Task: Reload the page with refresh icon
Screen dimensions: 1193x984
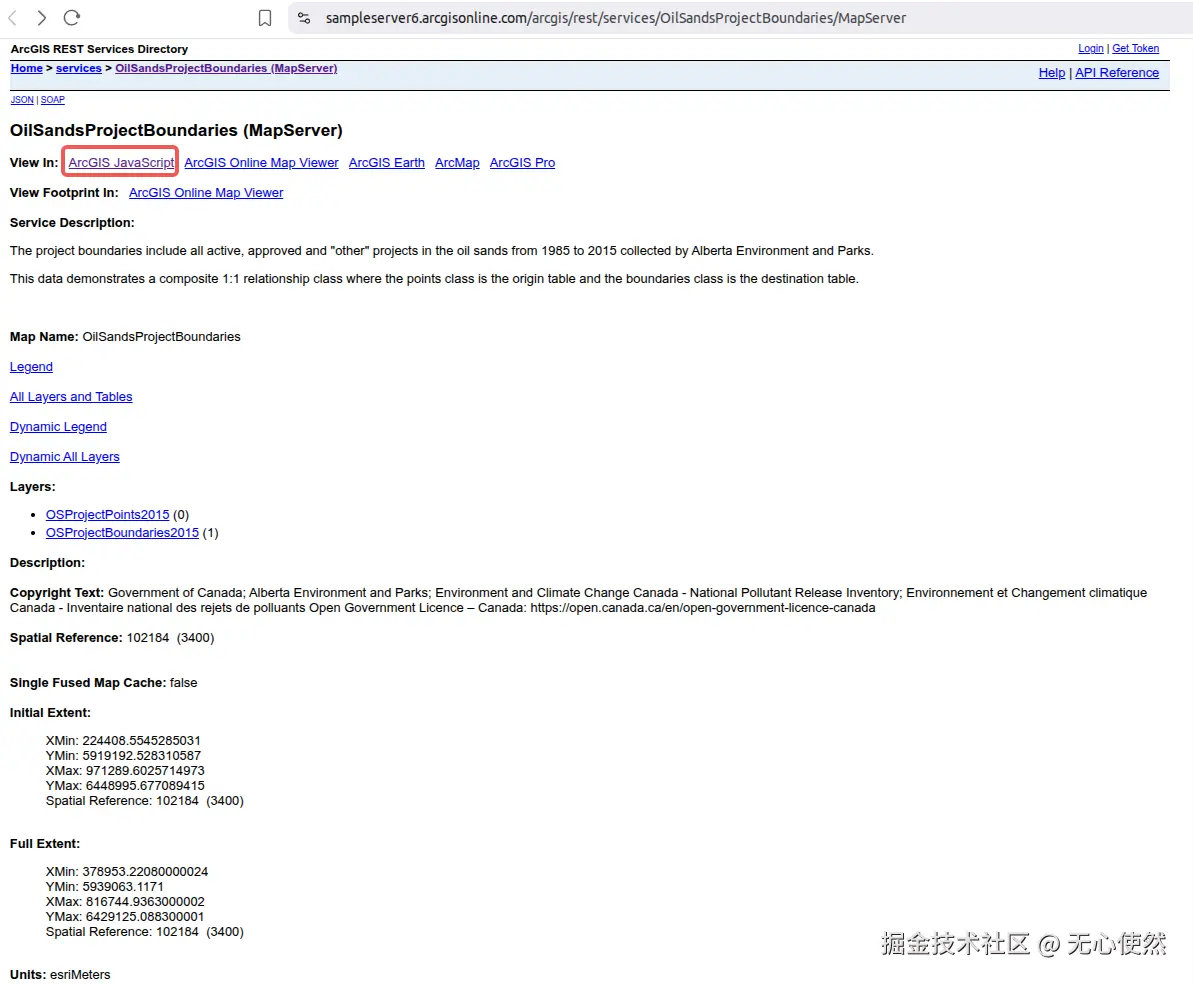Action: click(72, 18)
